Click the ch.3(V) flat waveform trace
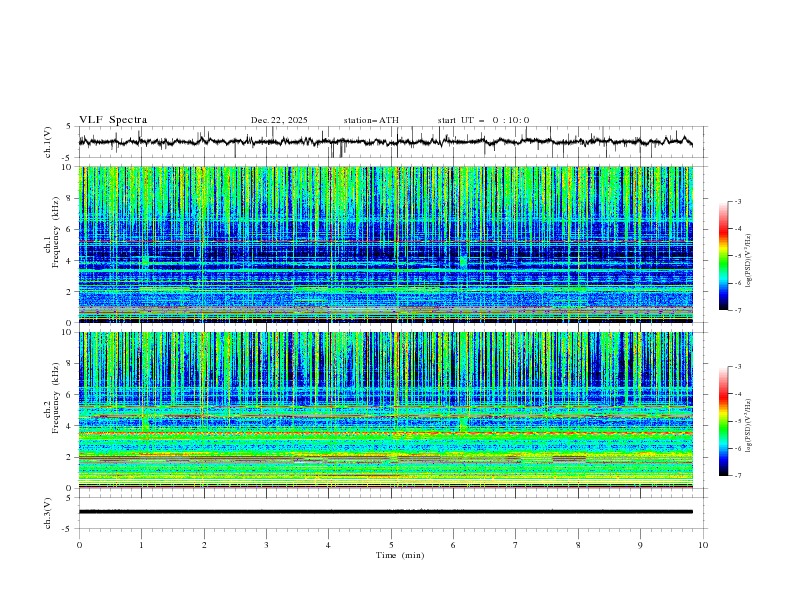The image size is (792, 612). [391, 511]
